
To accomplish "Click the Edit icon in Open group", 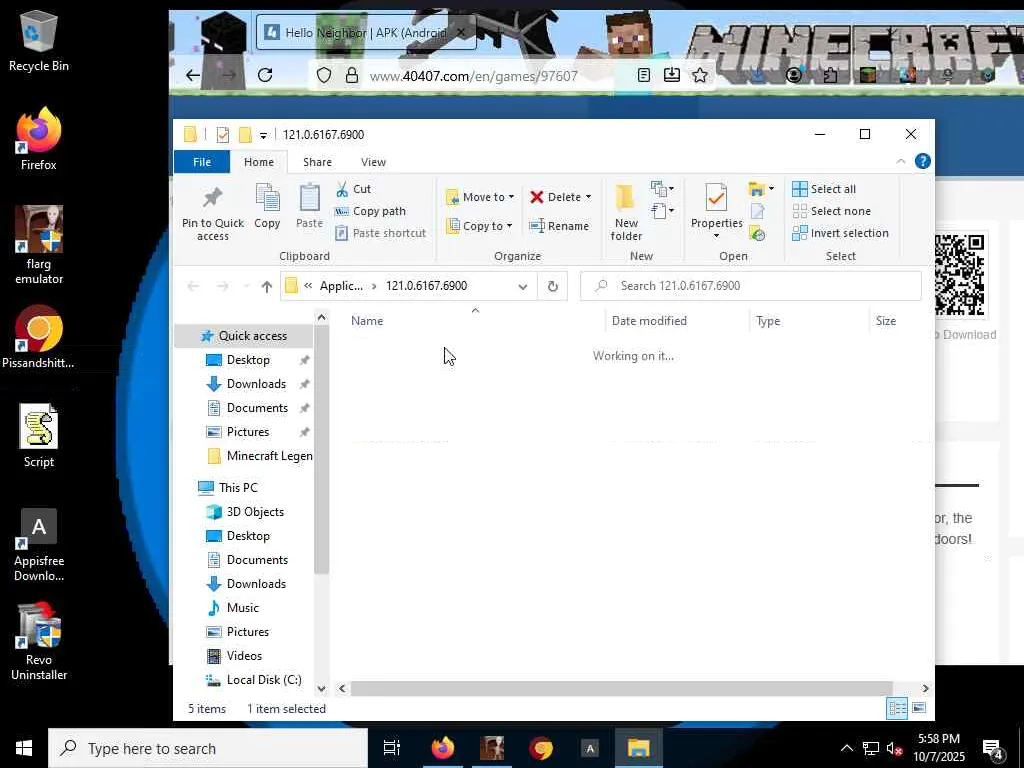I will [758, 211].
